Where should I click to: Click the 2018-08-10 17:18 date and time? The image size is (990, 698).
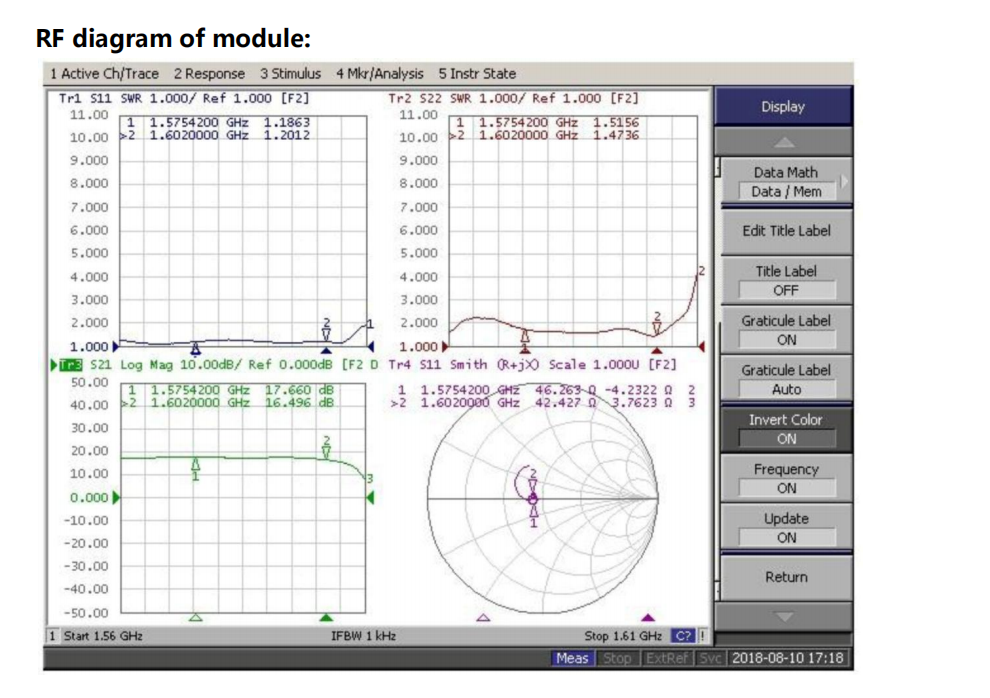[787, 658]
